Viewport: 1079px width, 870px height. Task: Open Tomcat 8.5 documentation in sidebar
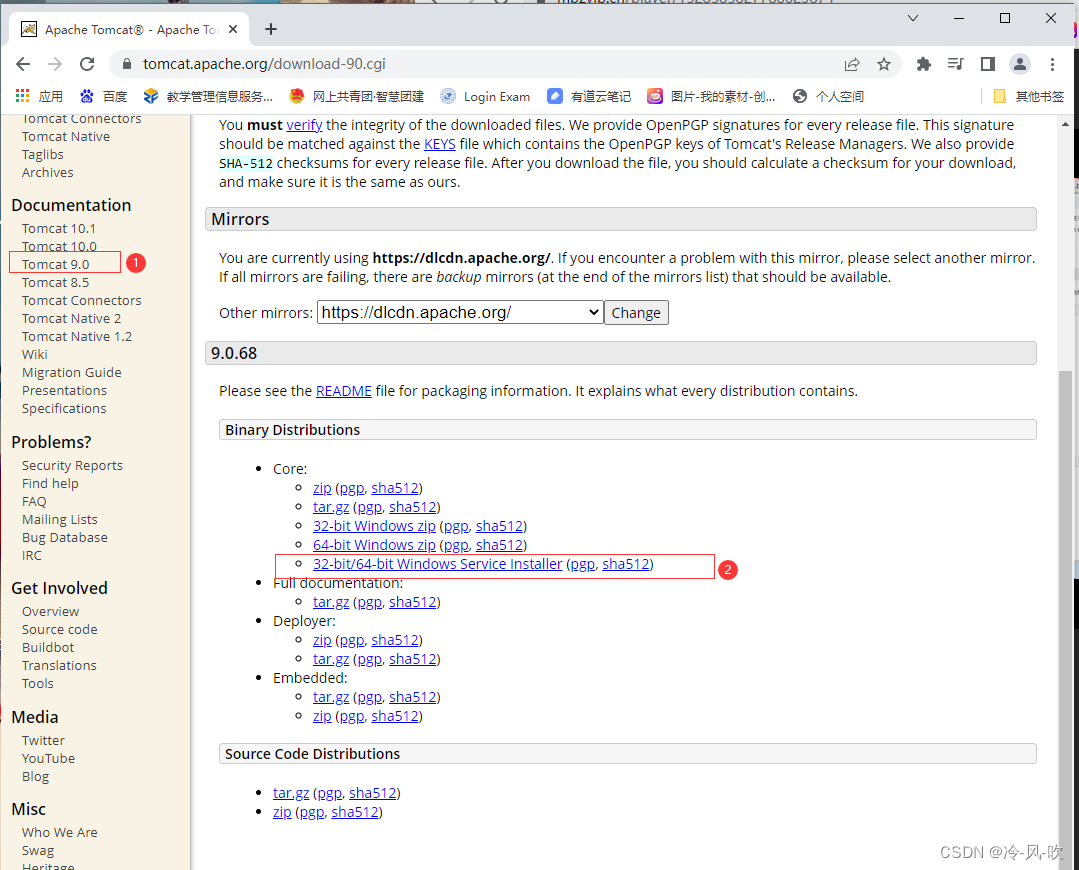click(x=56, y=282)
